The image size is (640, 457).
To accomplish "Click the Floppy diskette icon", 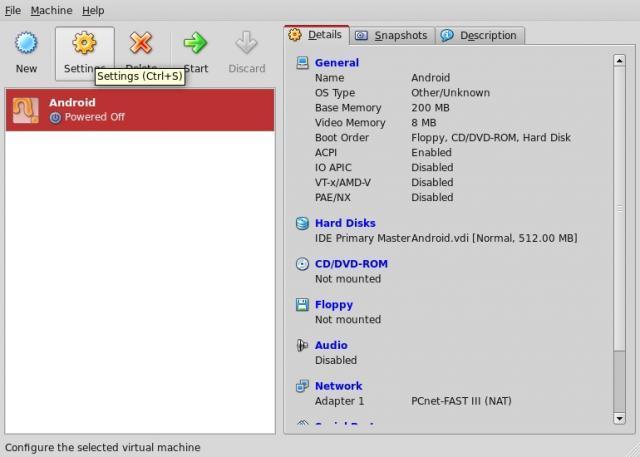I will [302, 305].
